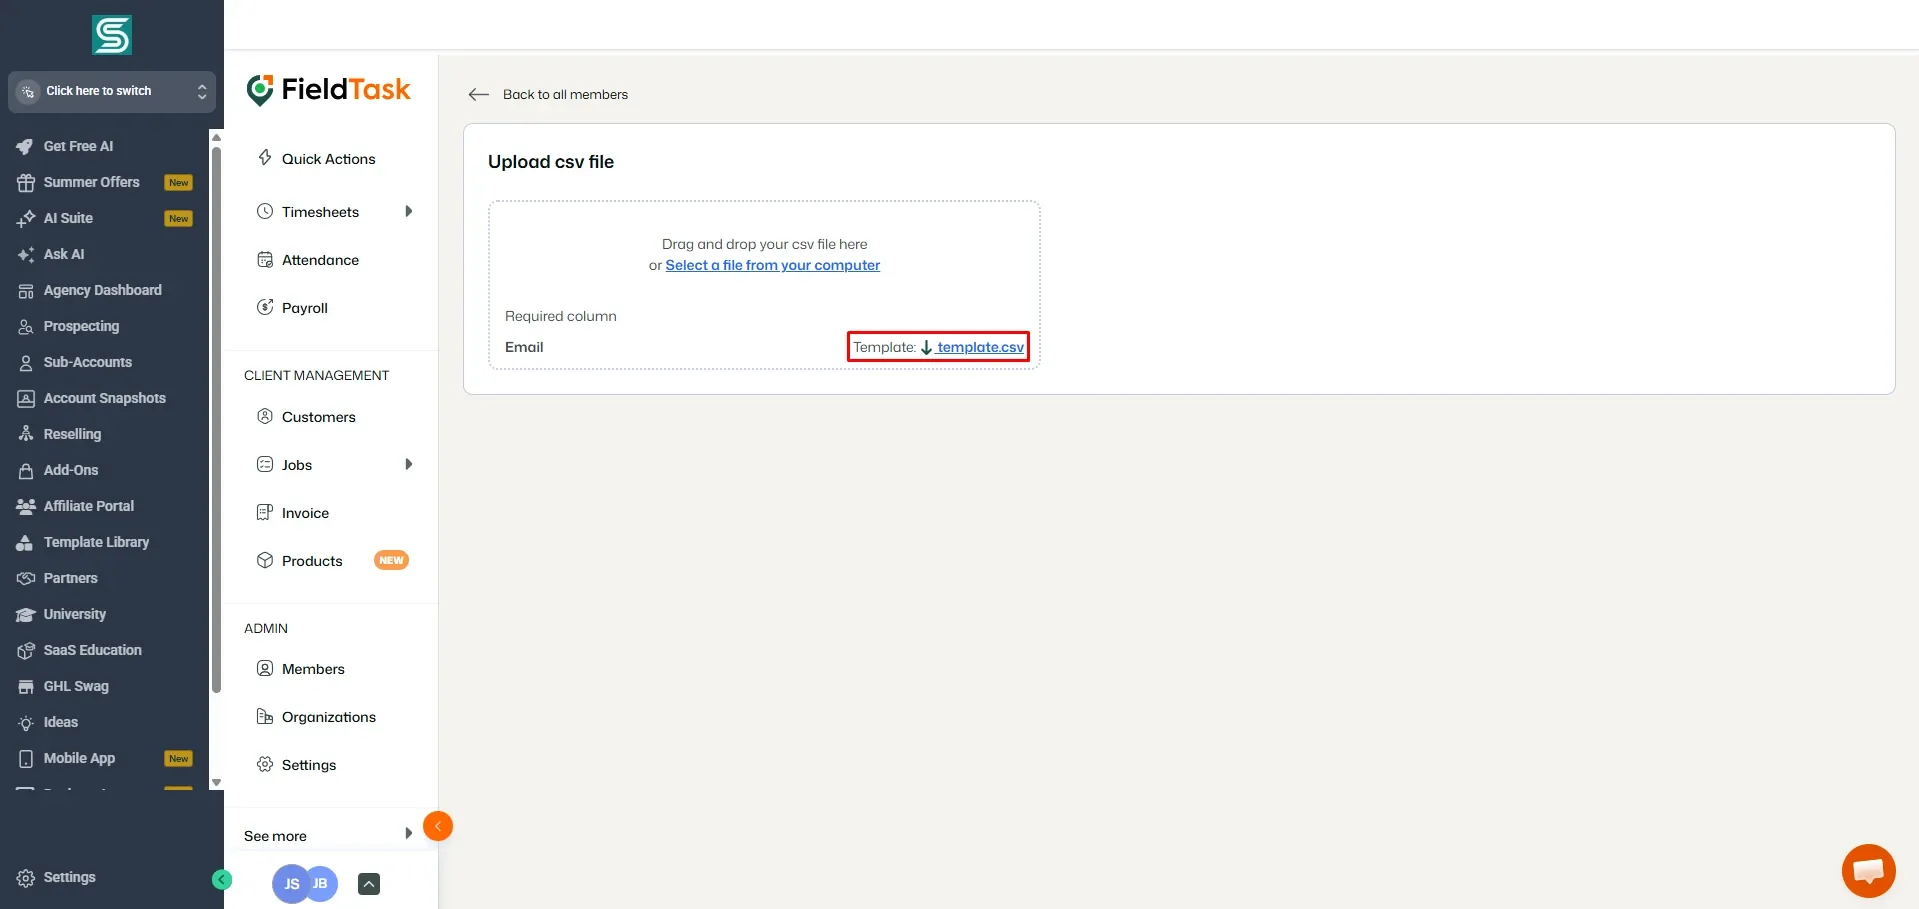Click the Invoice document icon

(x=265, y=512)
